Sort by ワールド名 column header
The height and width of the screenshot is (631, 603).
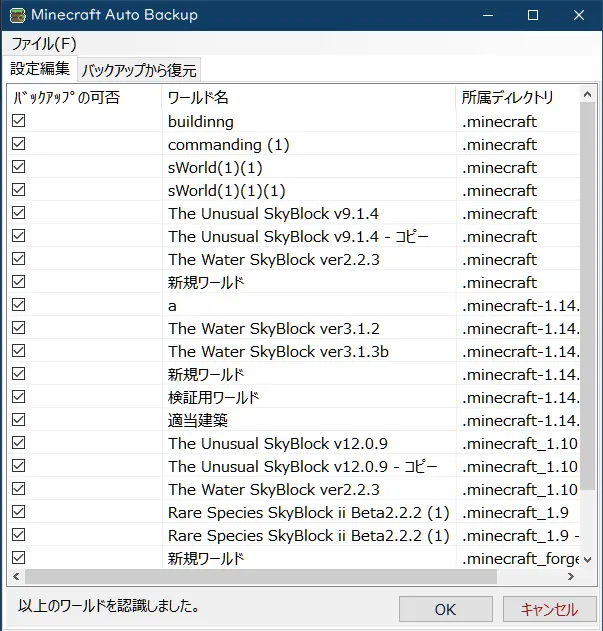click(308, 98)
